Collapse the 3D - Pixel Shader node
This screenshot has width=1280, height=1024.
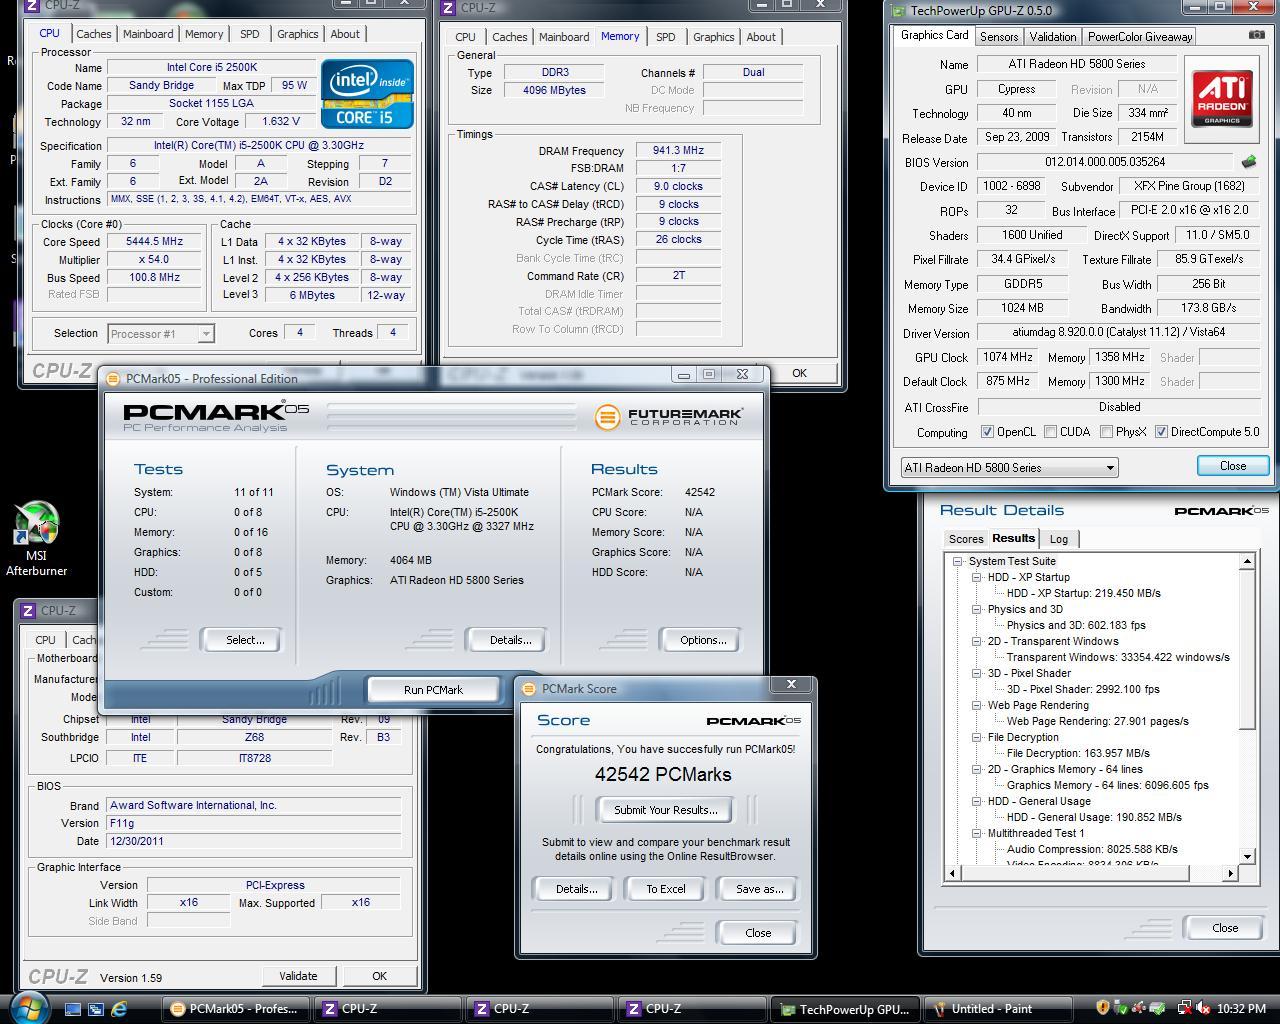pyautogui.click(x=976, y=673)
